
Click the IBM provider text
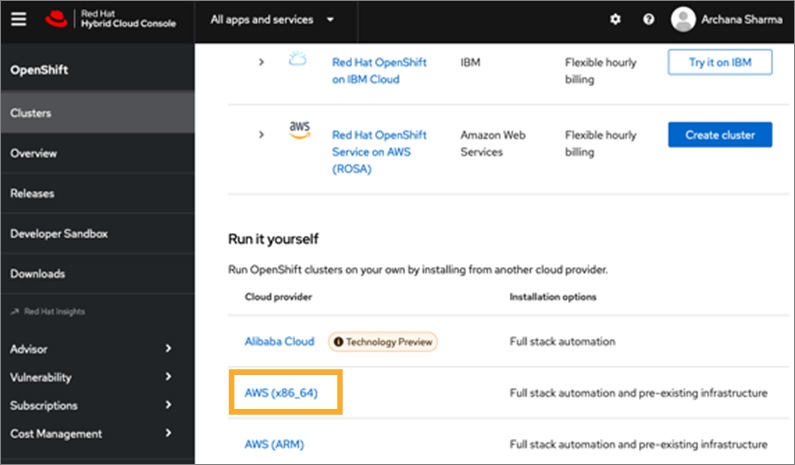(x=470, y=62)
